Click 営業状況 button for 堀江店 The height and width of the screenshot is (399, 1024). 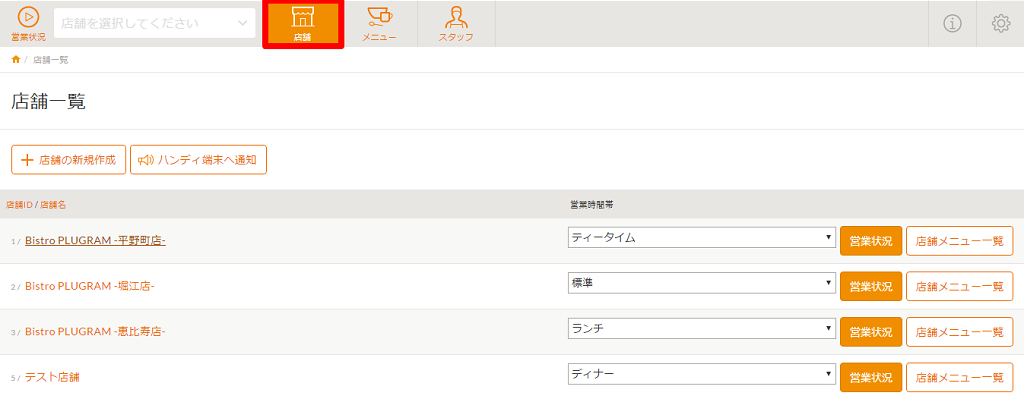tap(871, 286)
